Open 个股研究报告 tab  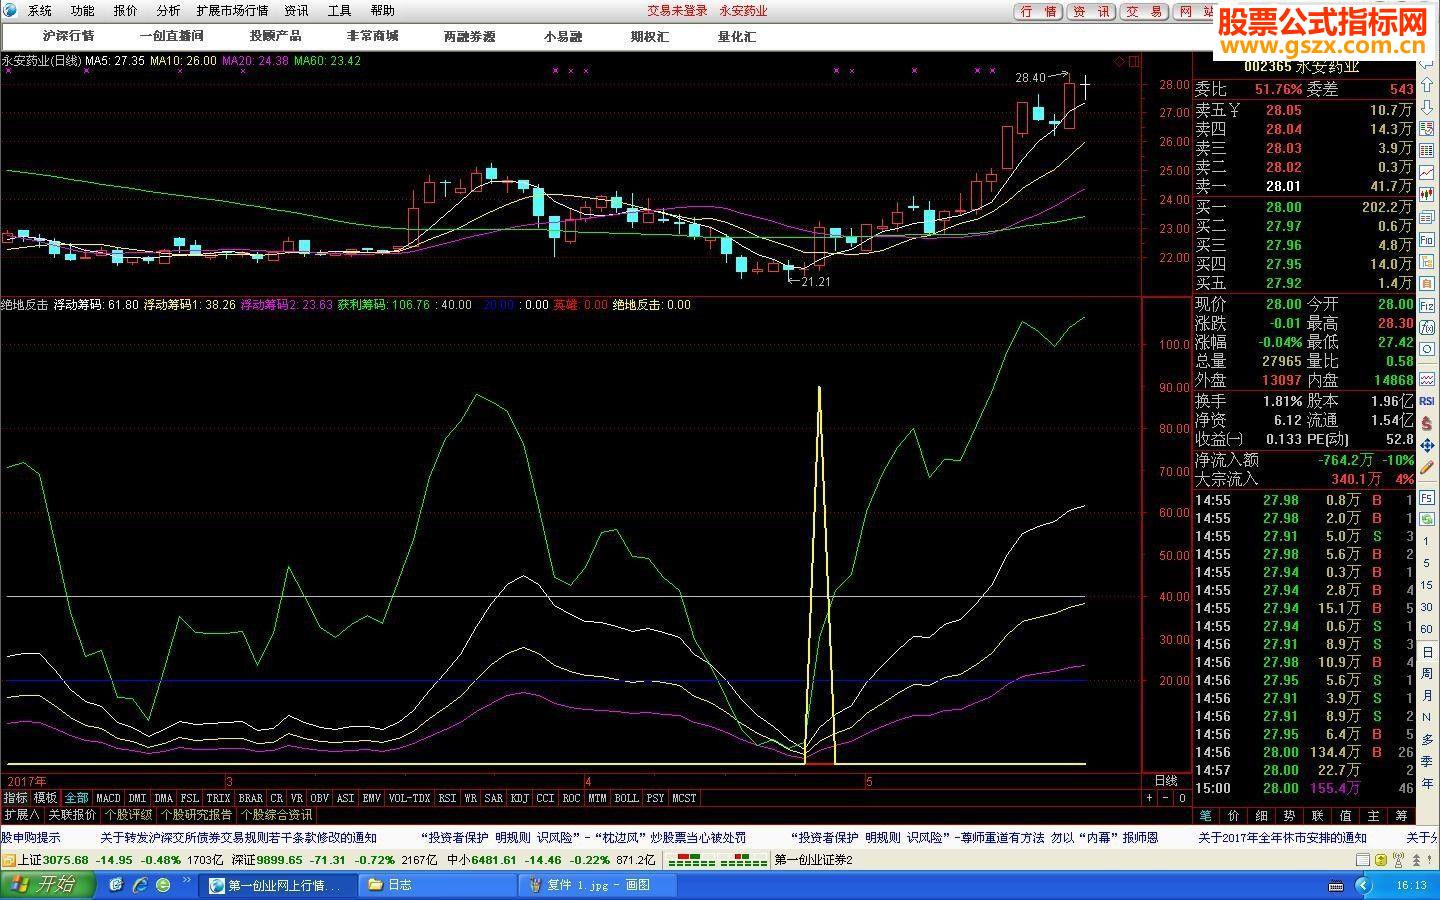tap(198, 815)
